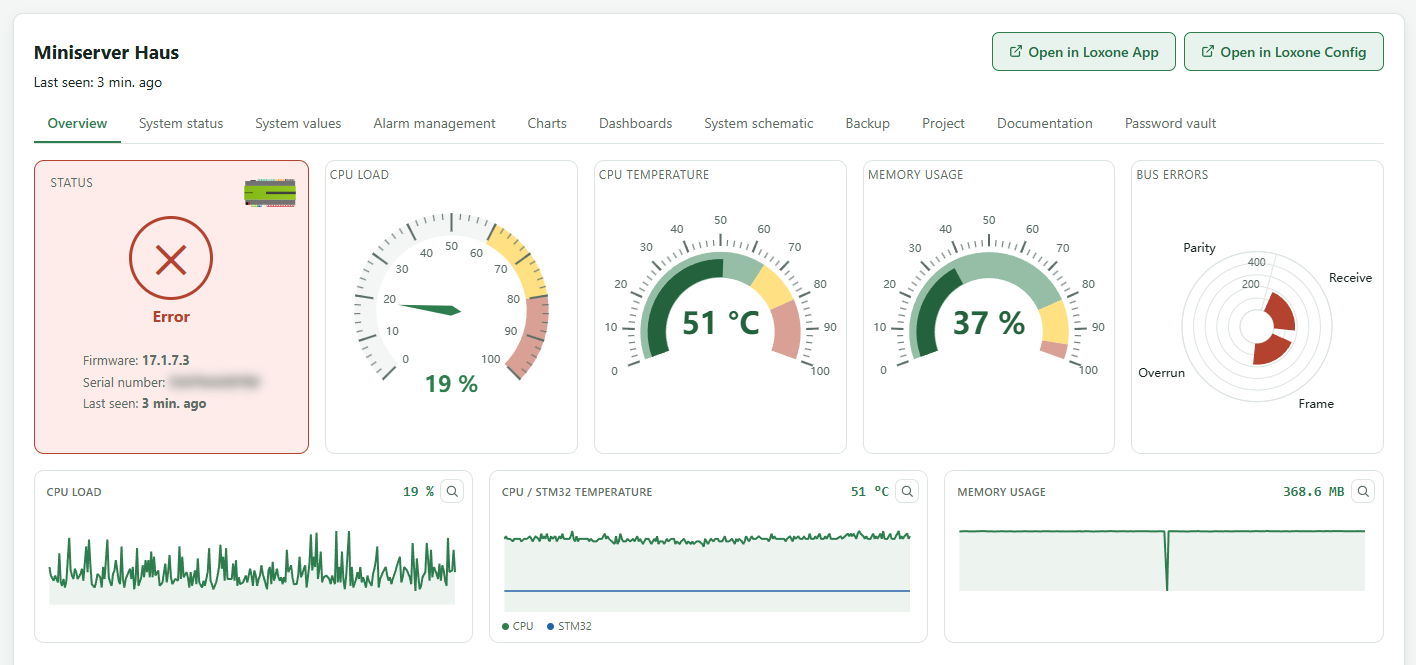Zoom into the CPU Load chart with magnifier icon

(x=452, y=491)
